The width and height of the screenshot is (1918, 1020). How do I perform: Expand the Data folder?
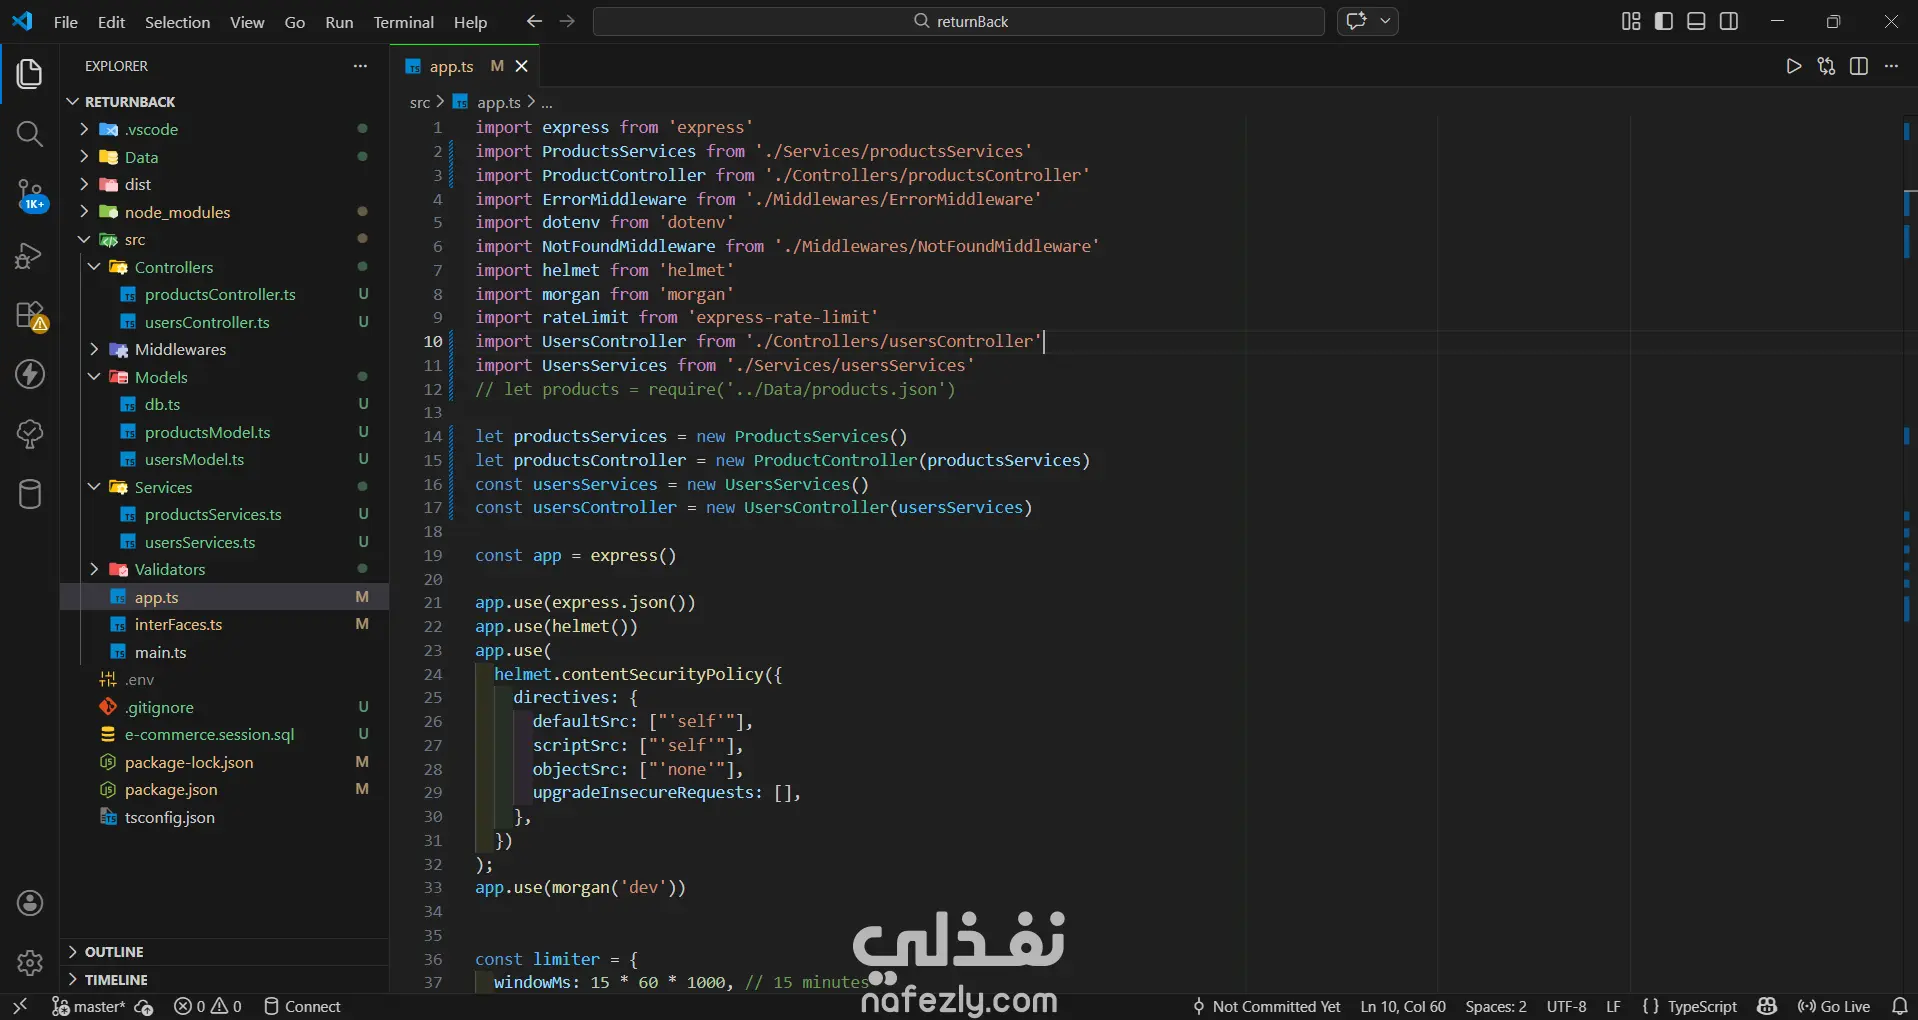84,157
